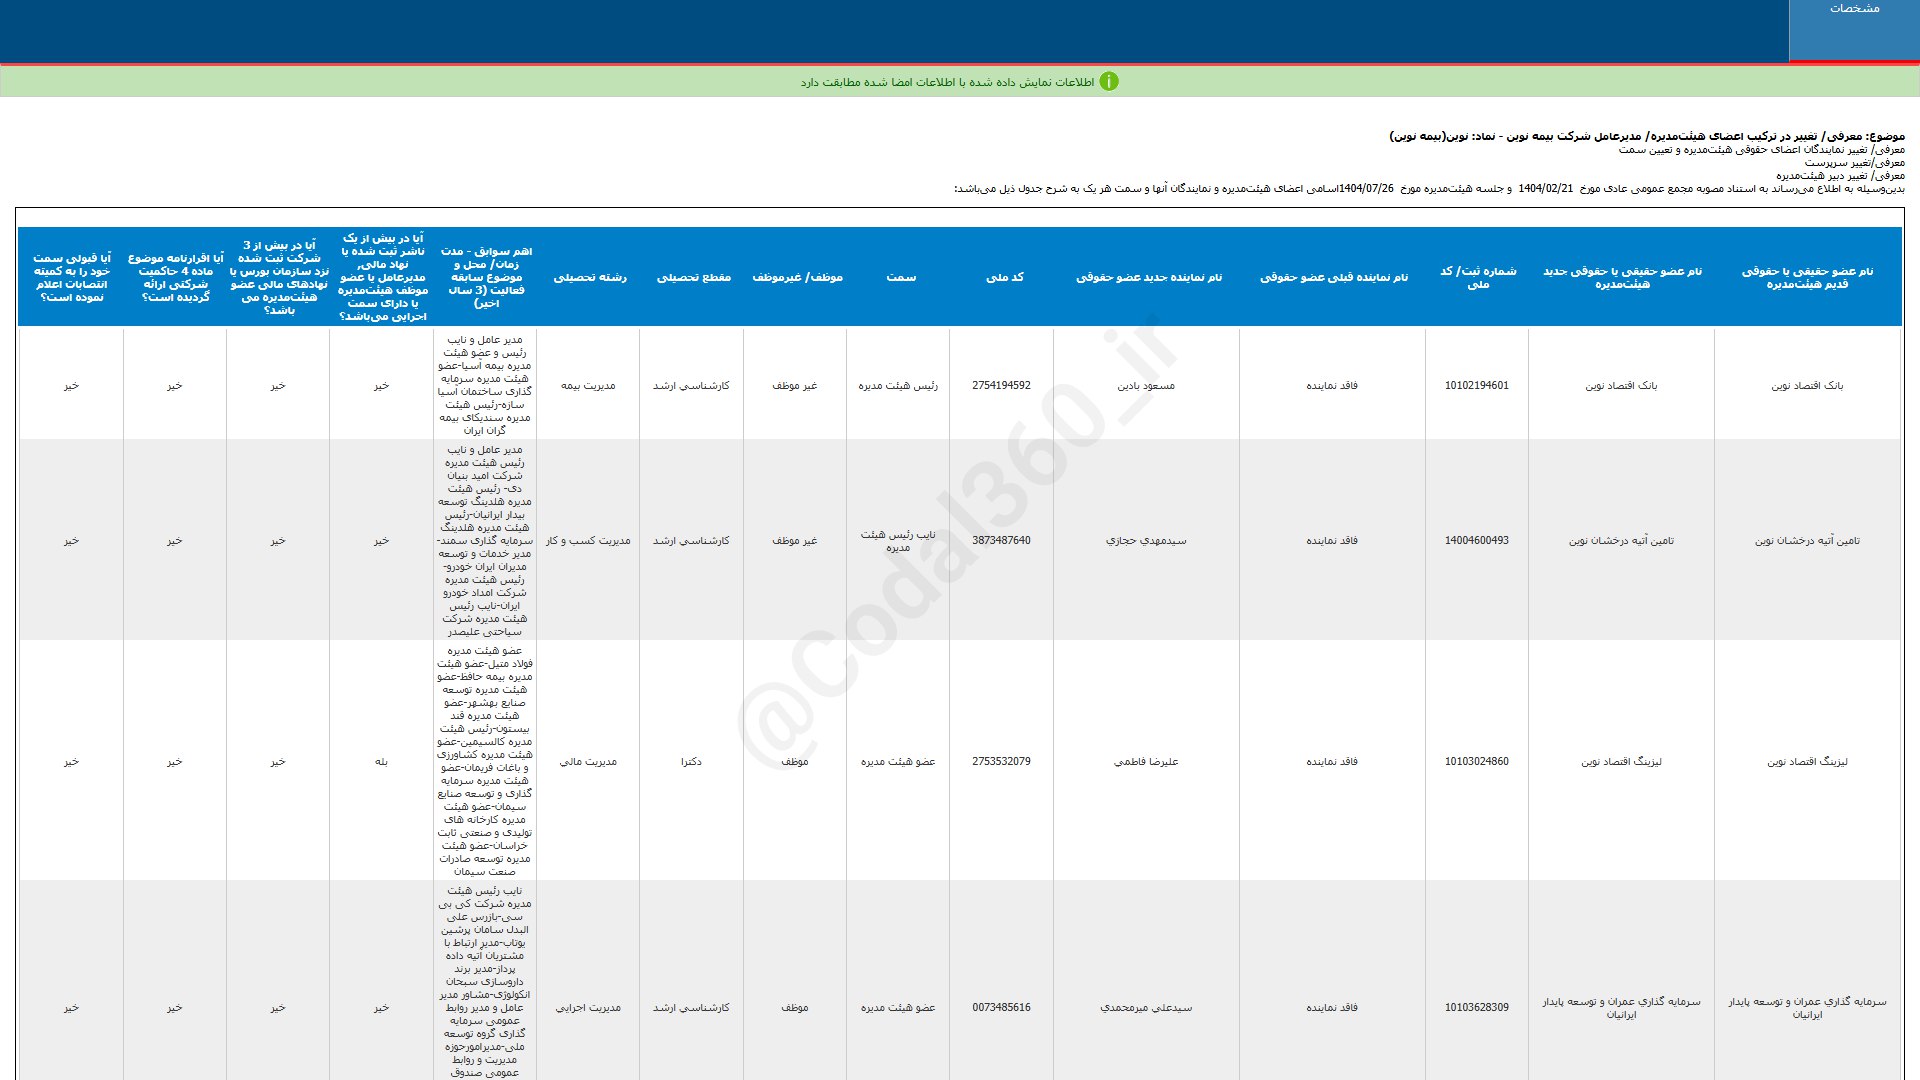Select national code 2753532079
This screenshot has width=1920, height=1080.
[x=1001, y=761]
